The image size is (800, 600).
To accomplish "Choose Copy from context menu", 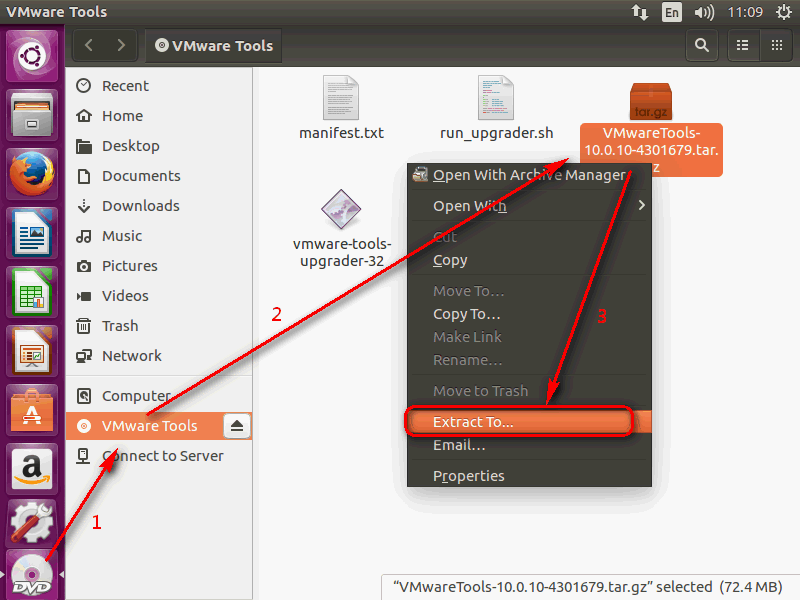I will (529, 260).
